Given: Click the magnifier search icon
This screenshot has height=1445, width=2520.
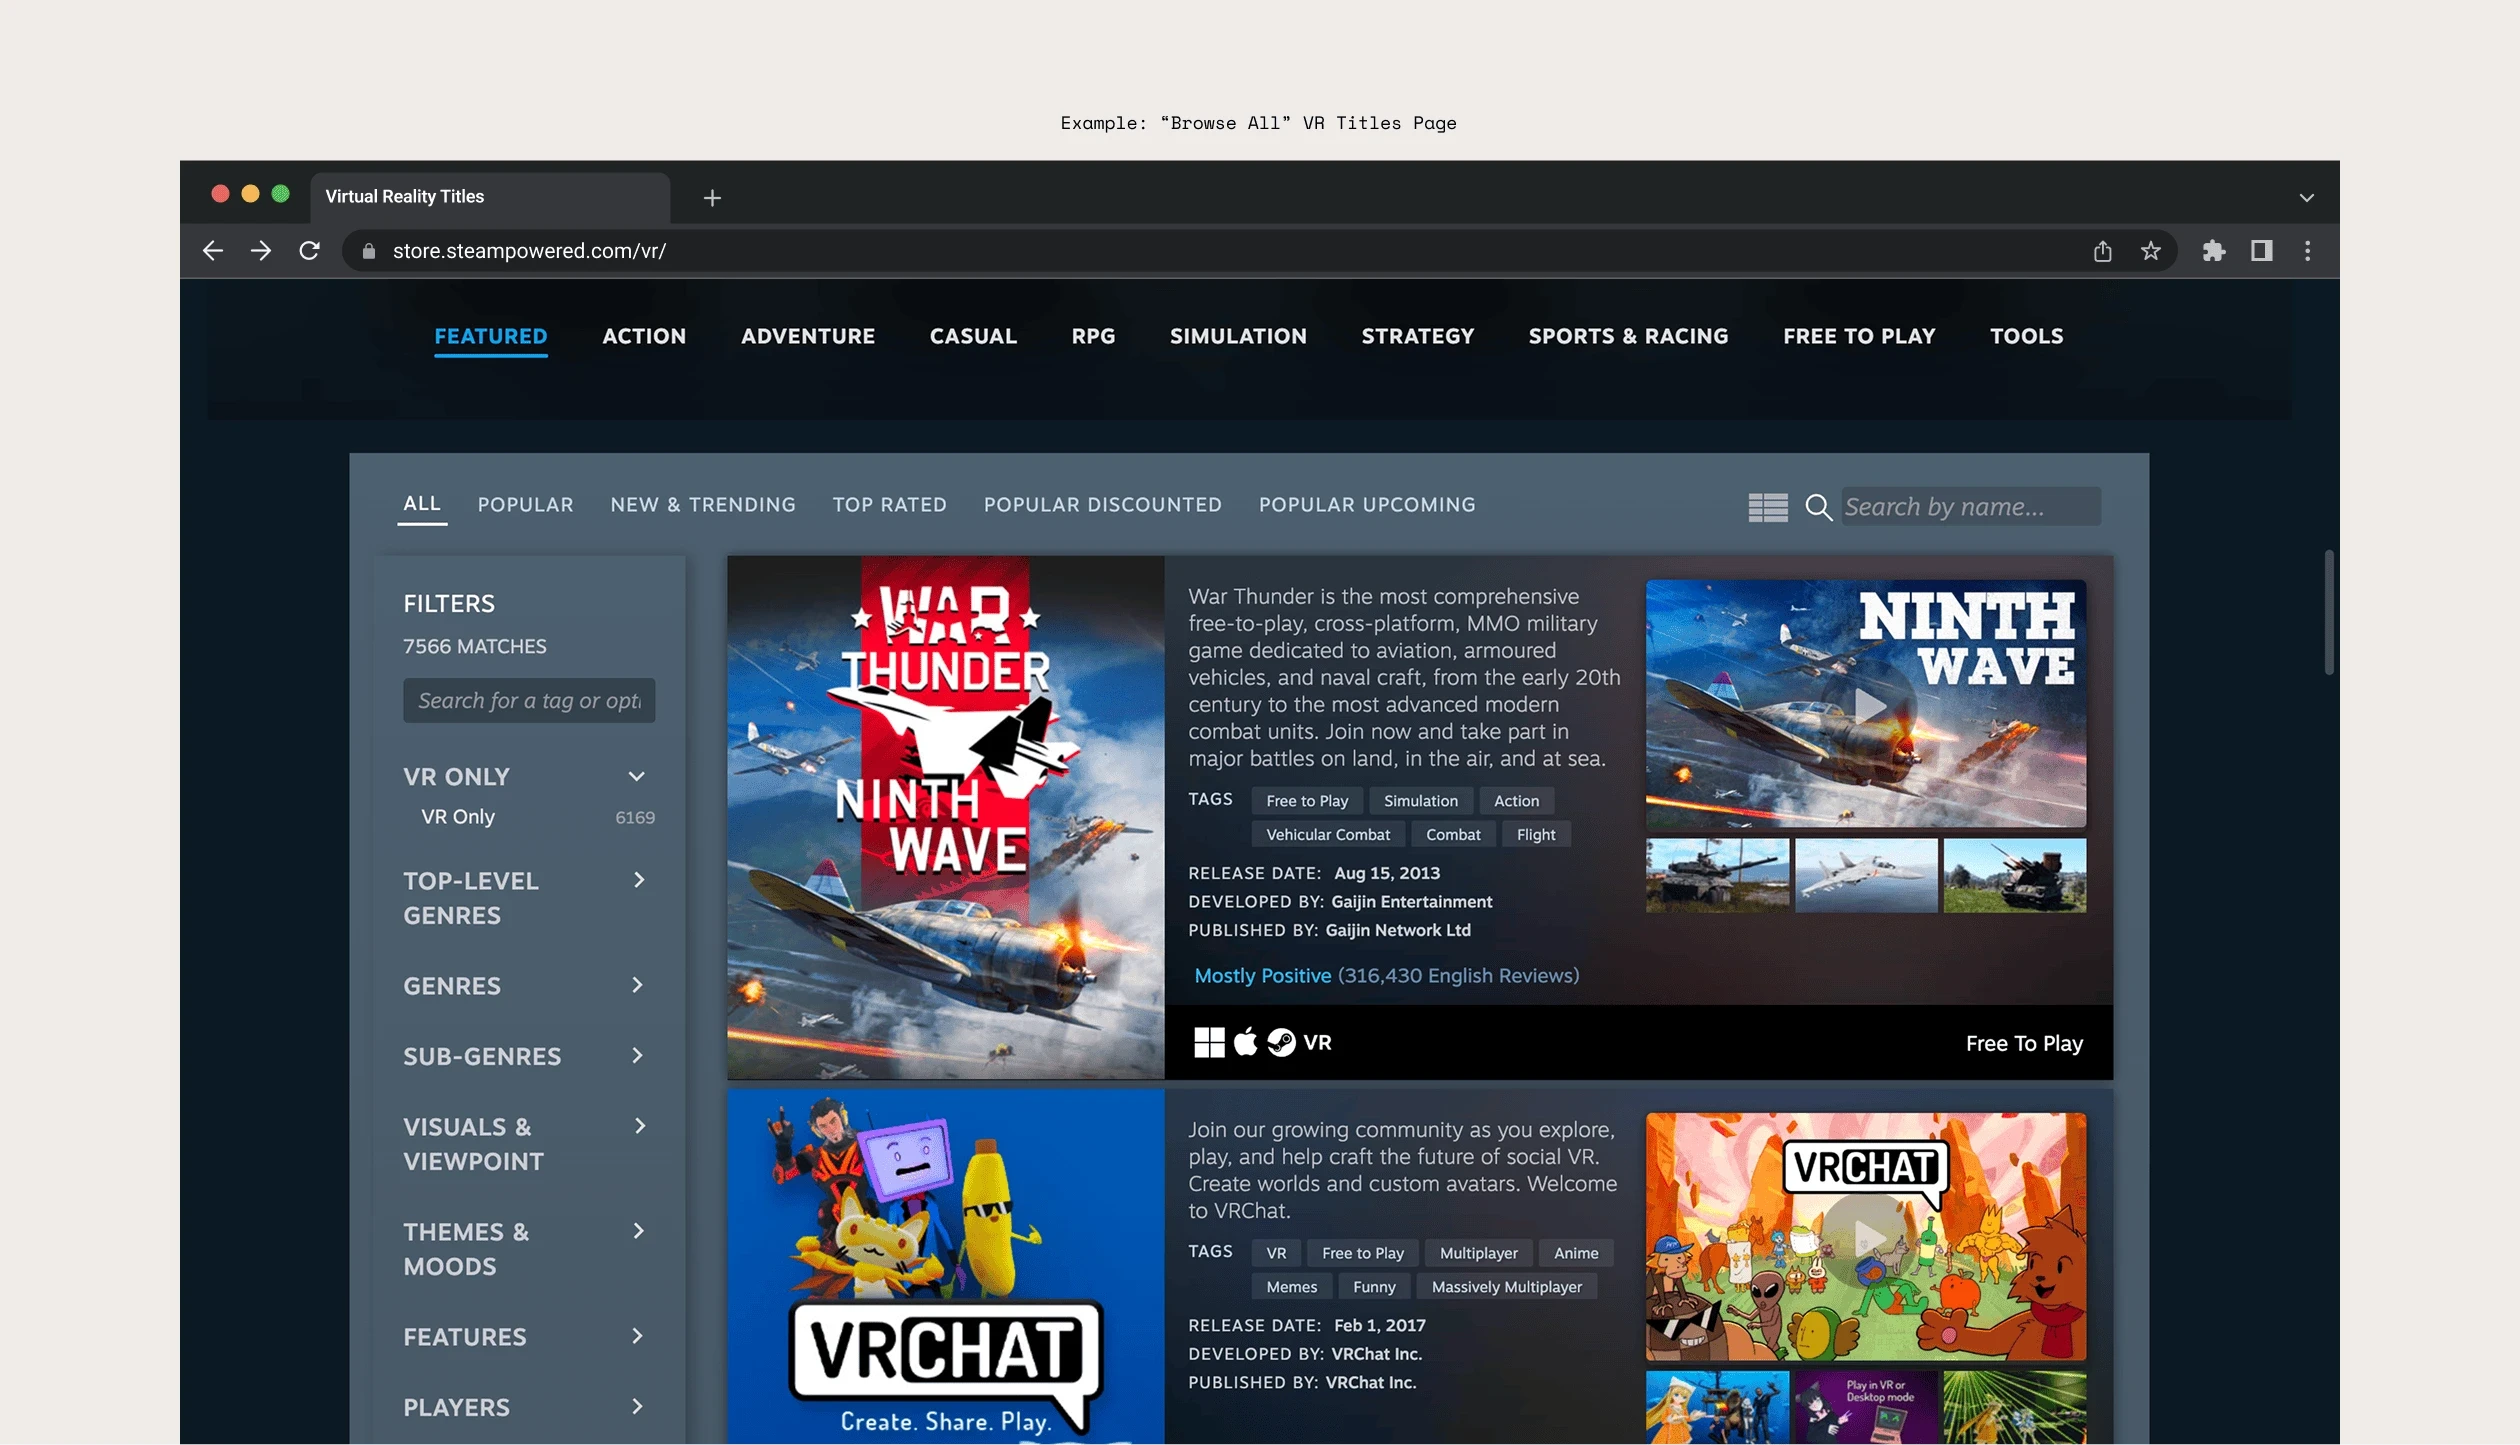Looking at the screenshot, I should [x=1819, y=507].
